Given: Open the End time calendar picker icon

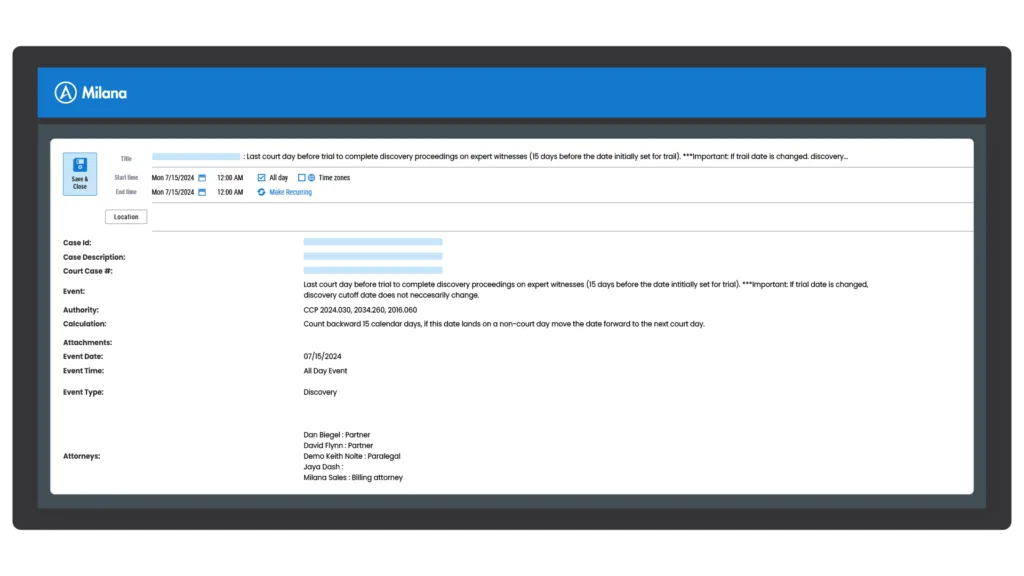Looking at the screenshot, I should point(202,192).
